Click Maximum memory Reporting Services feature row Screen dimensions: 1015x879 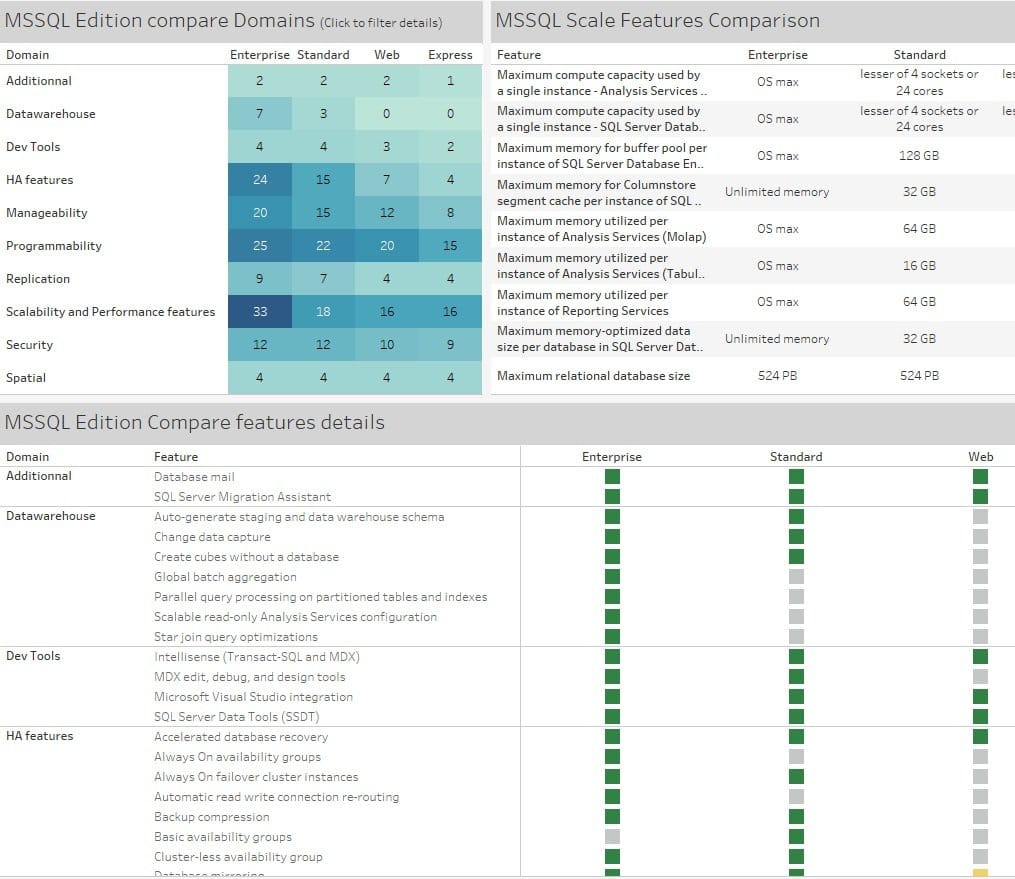coord(583,302)
